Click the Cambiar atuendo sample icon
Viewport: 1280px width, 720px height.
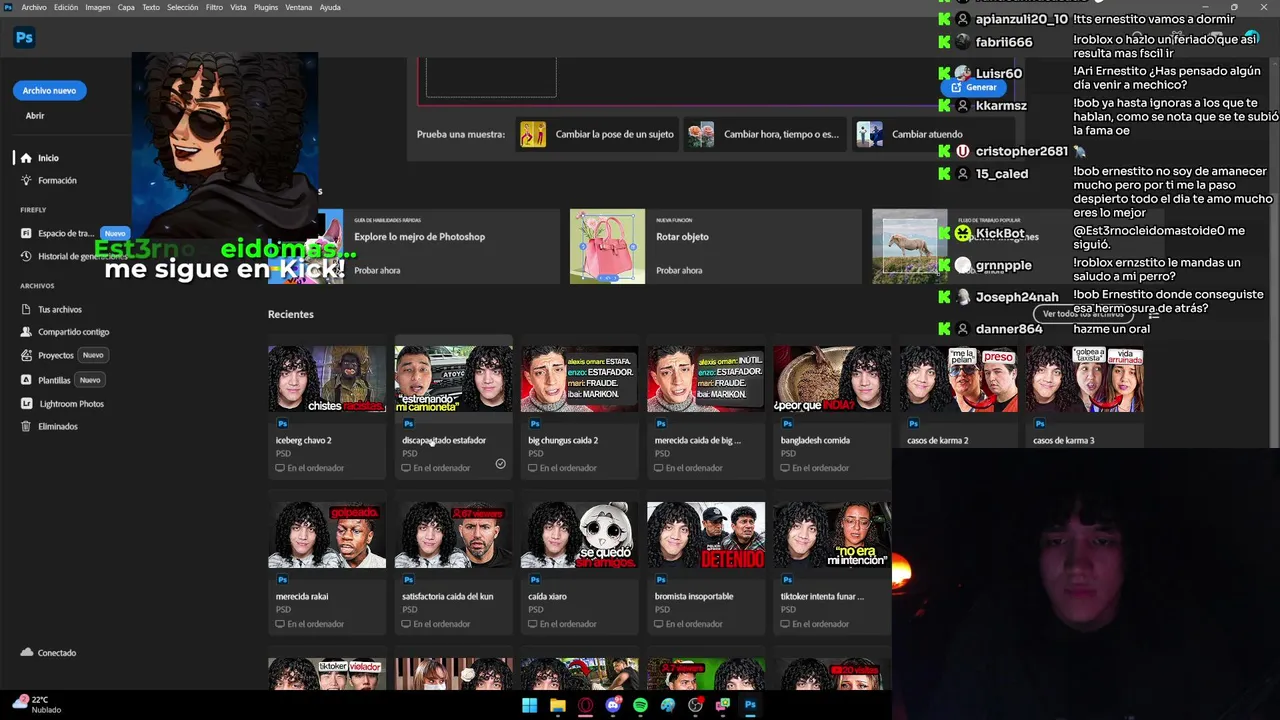[870, 134]
